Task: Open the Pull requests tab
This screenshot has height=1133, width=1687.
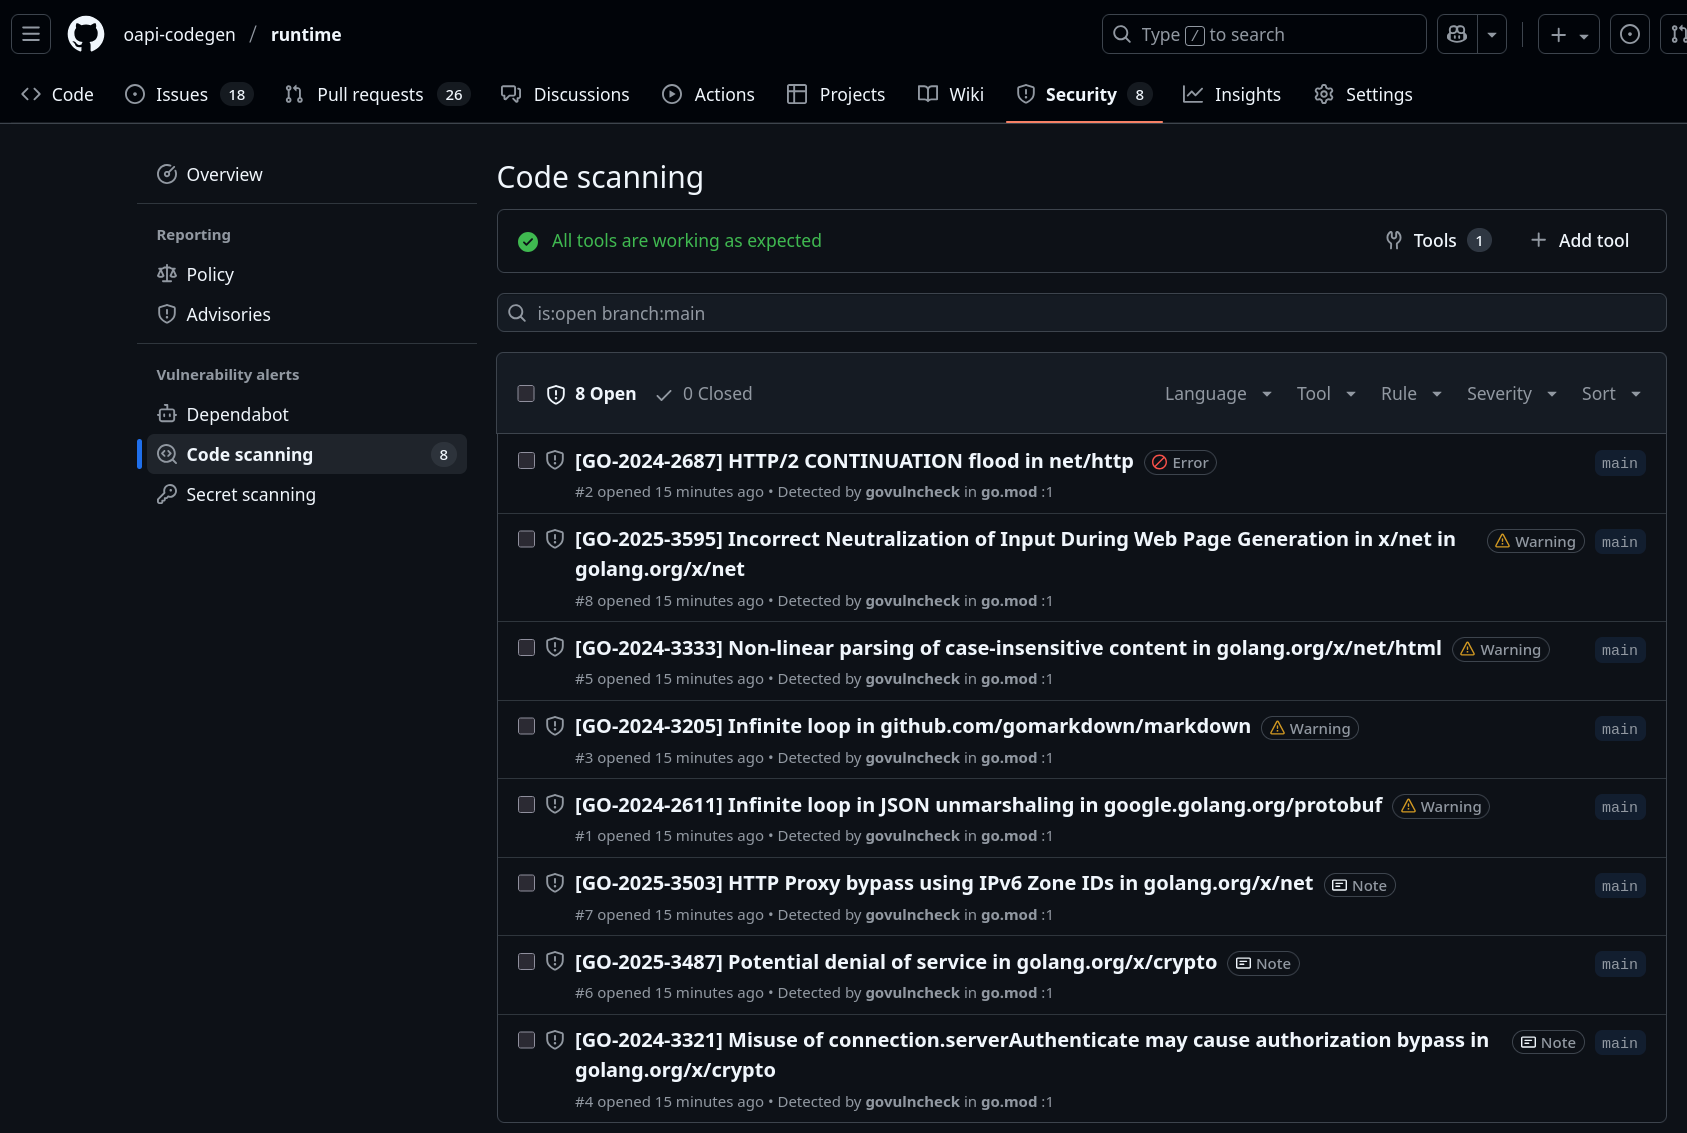Action: pos(377,94)
